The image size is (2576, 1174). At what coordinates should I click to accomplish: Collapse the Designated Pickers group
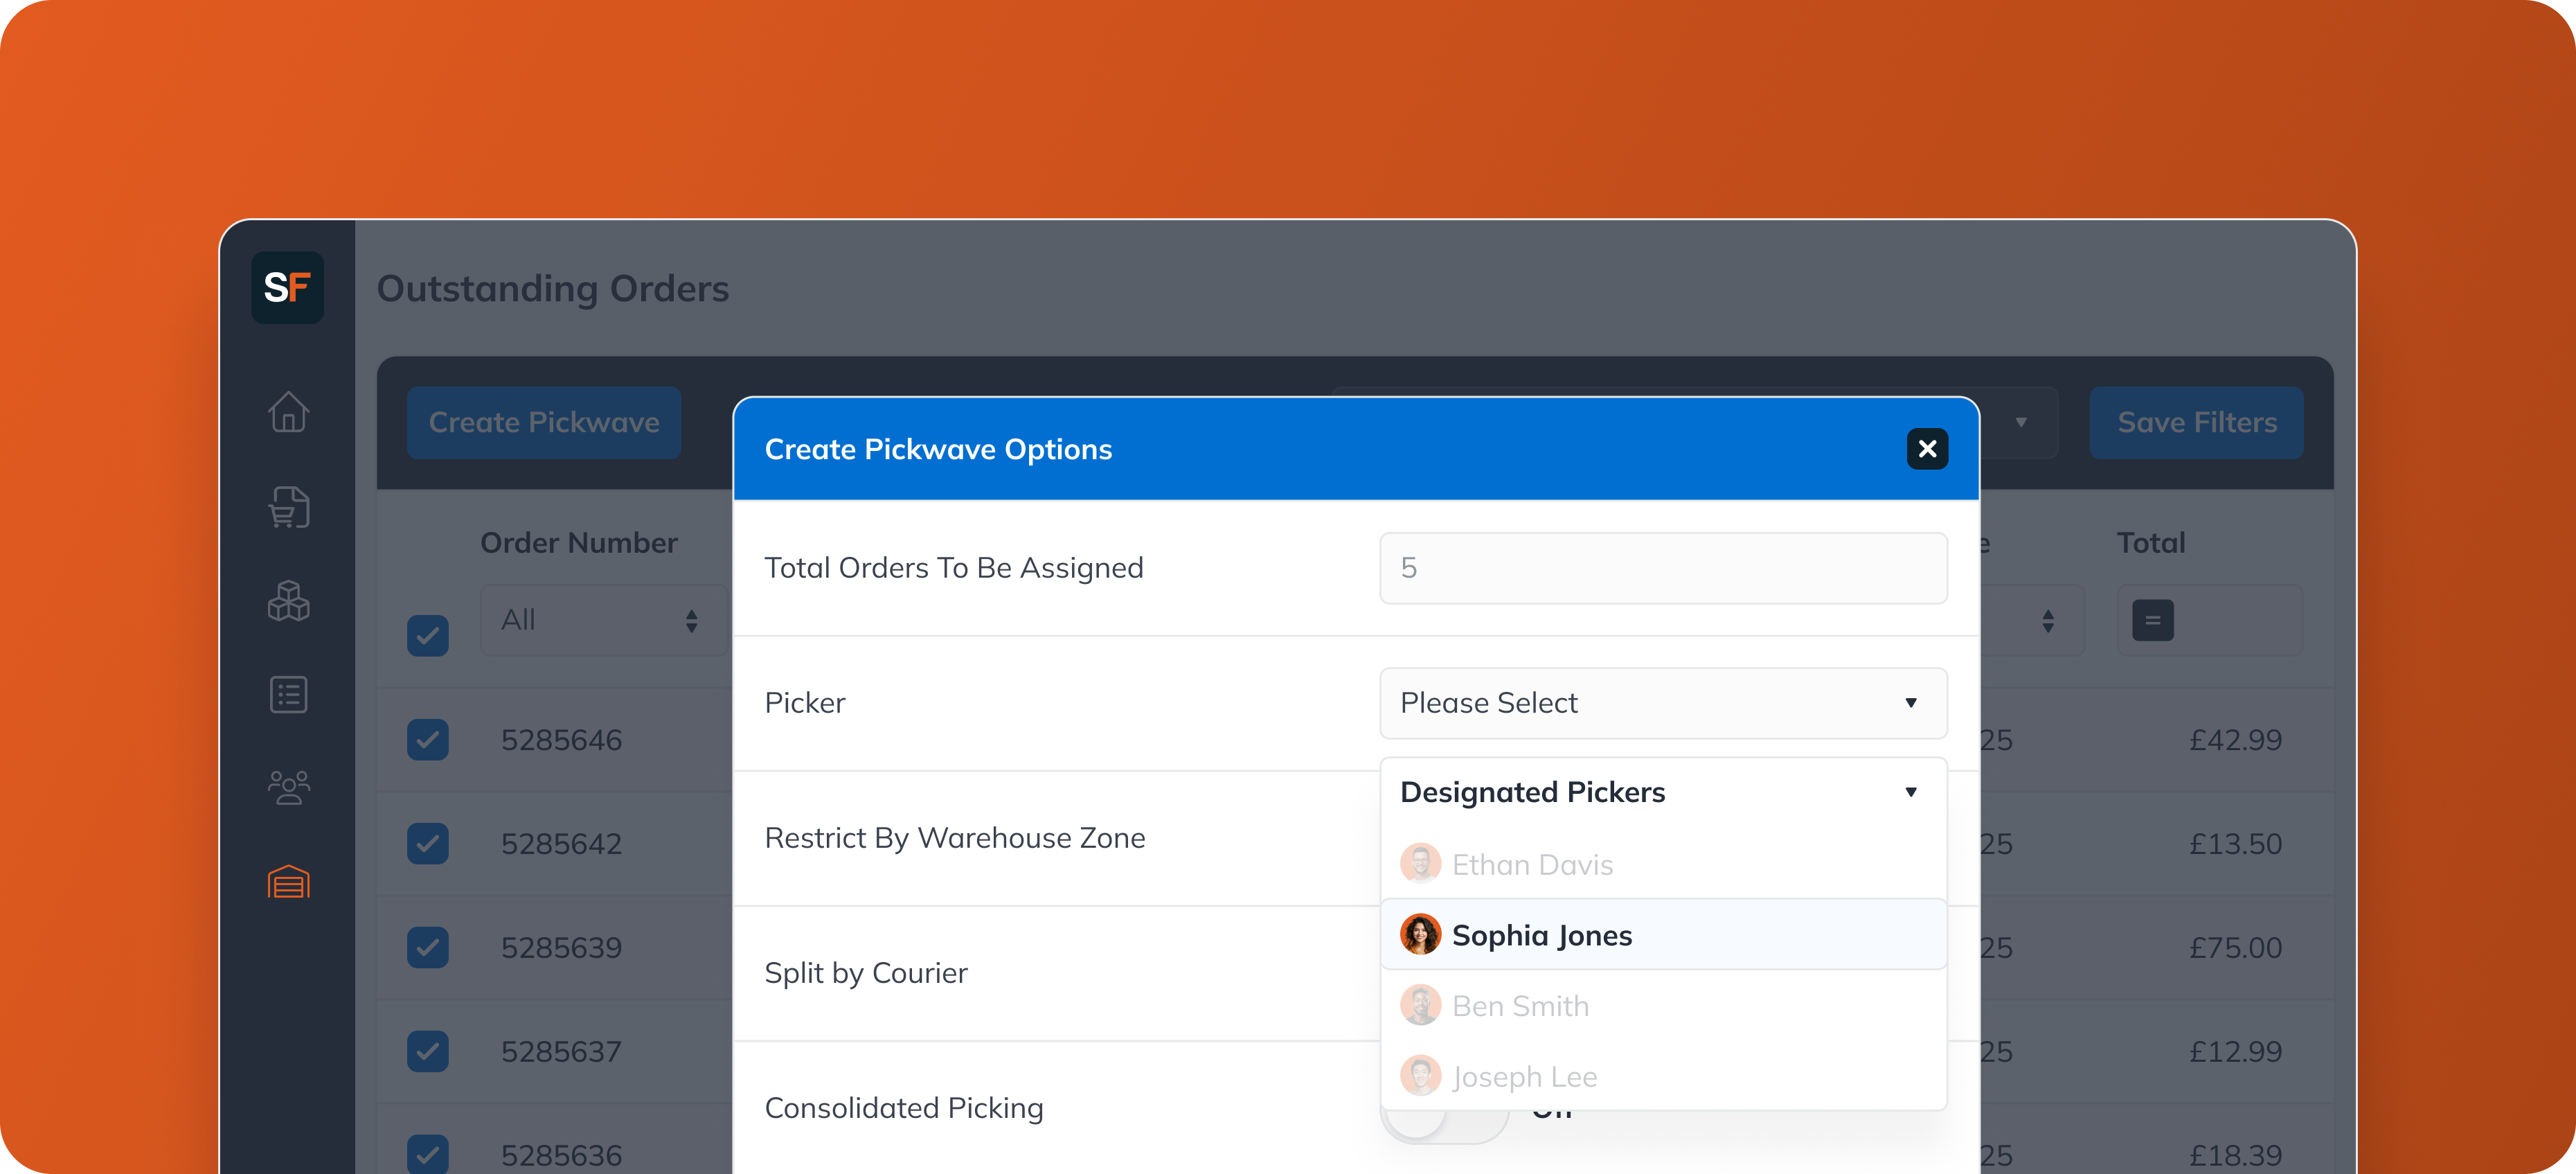(1910, 792)
